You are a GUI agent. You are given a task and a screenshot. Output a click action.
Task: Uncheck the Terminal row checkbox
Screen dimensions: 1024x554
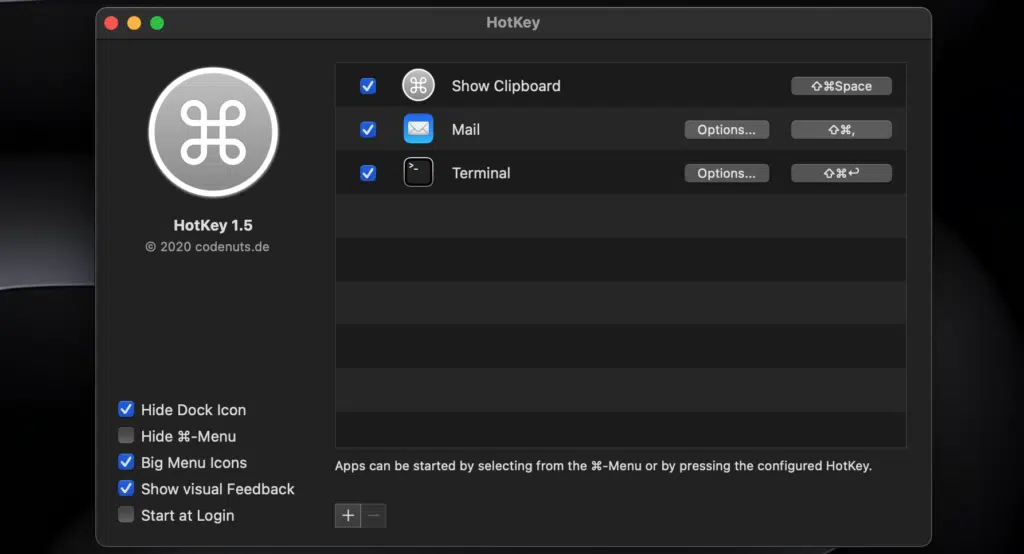368,173
